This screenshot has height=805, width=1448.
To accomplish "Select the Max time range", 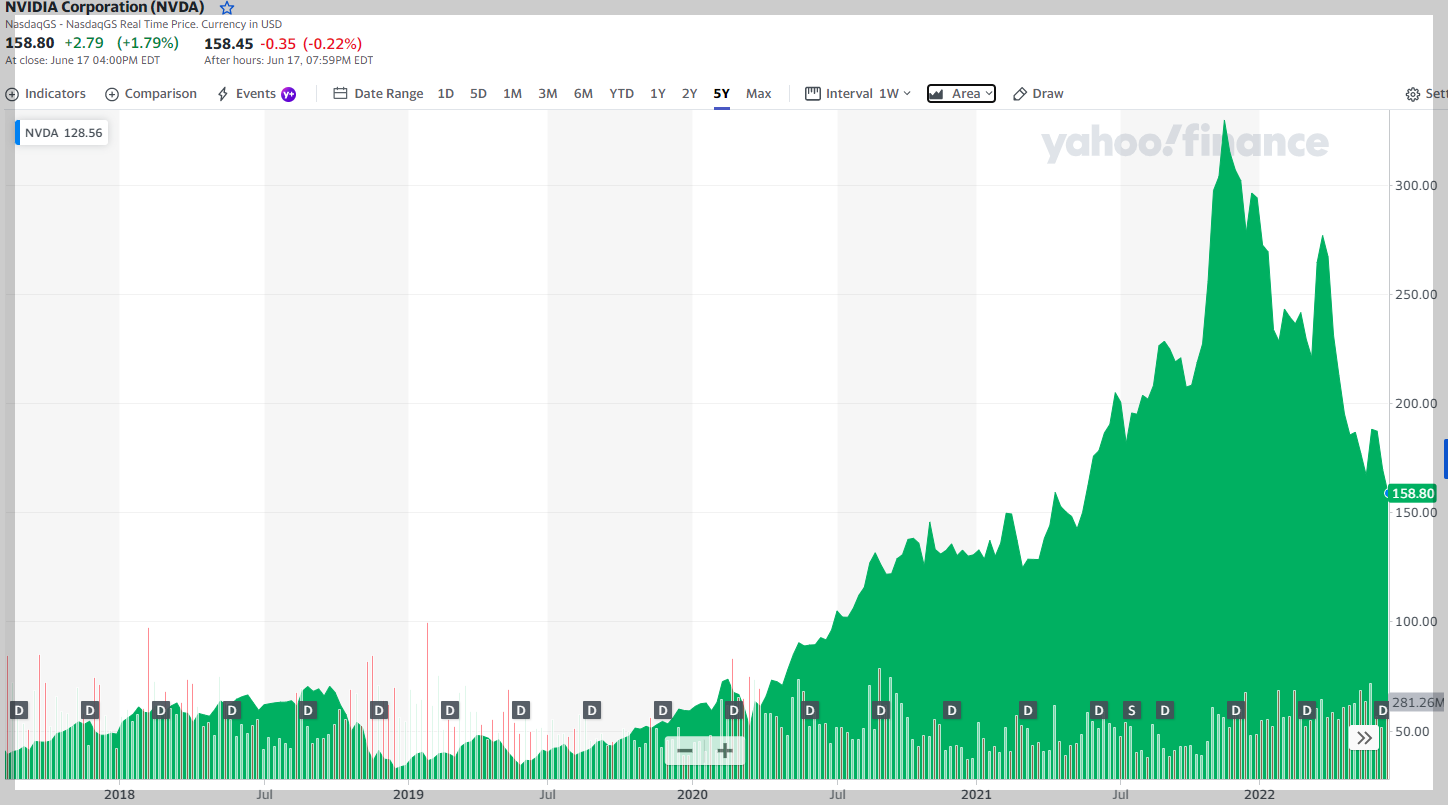I will point(759,94).
